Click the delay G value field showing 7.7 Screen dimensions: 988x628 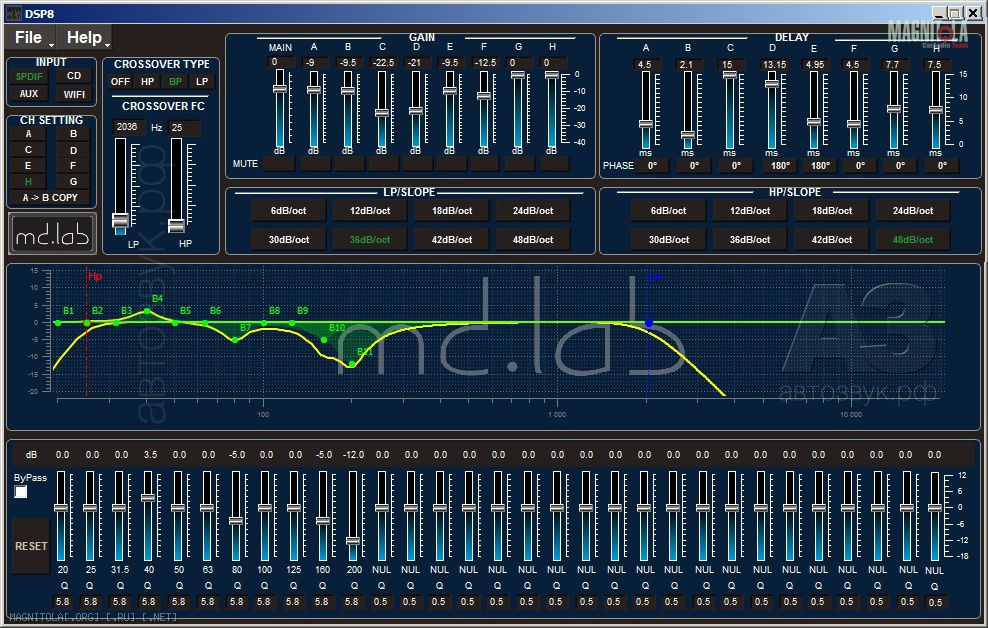click(892, 64)
